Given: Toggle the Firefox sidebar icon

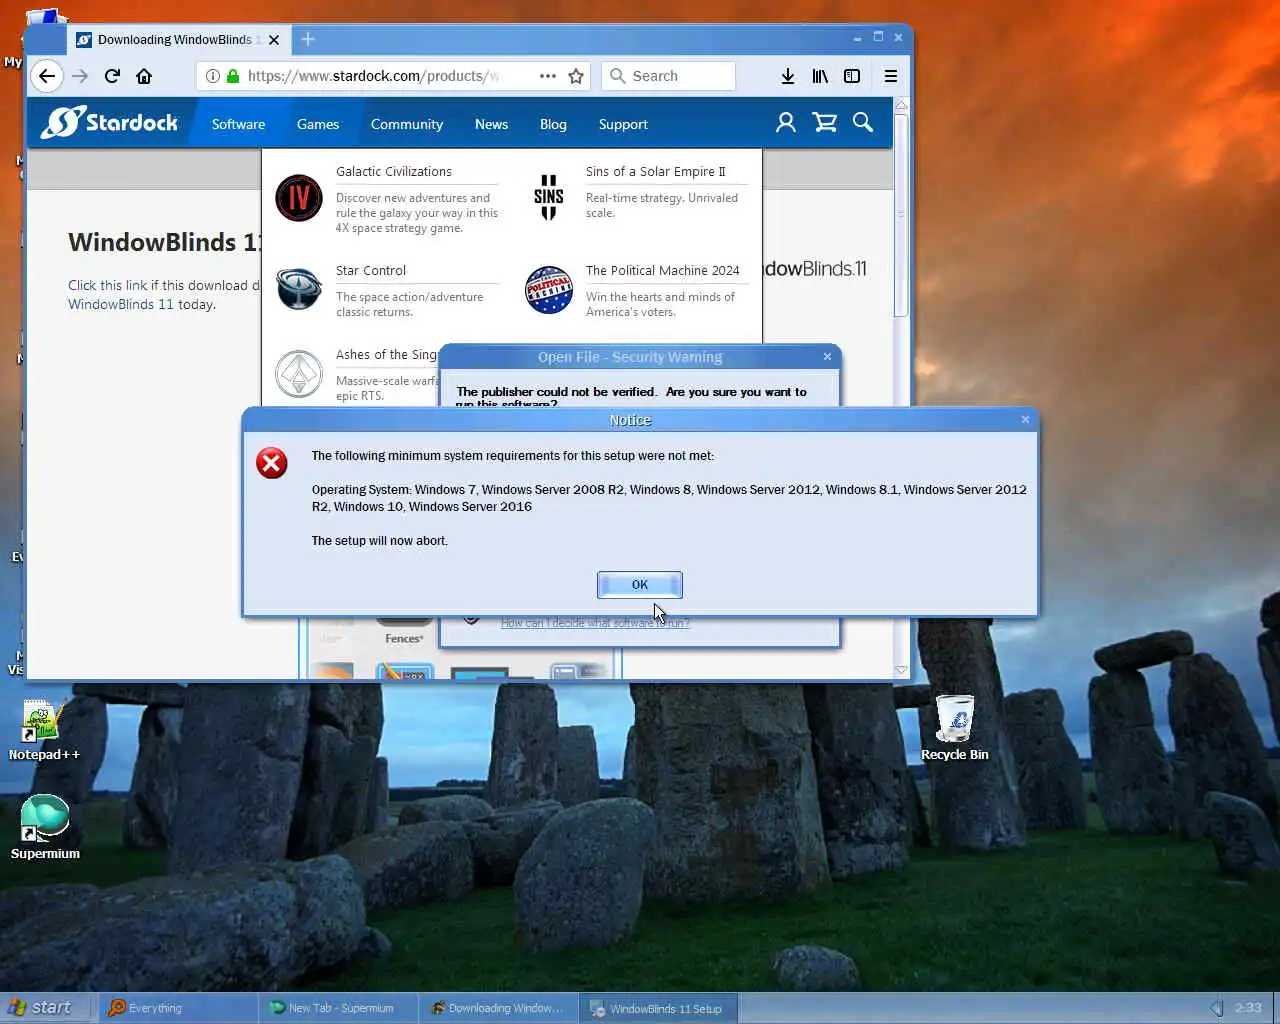Looking at the screenshot, I should [852, 76].
